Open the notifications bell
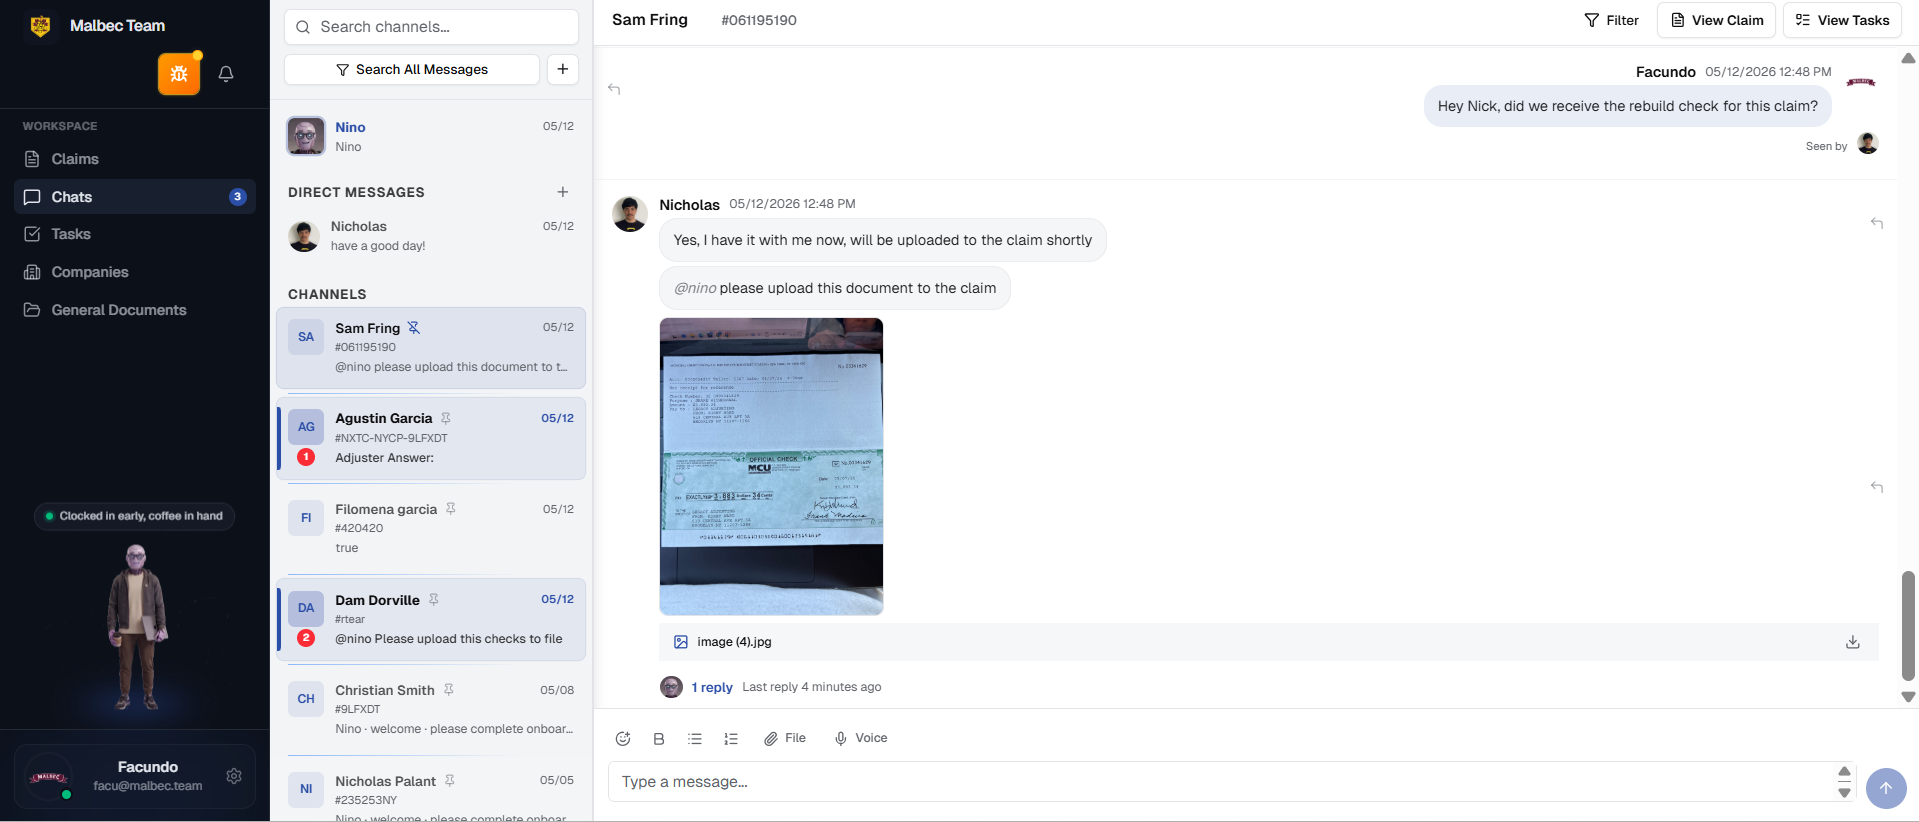1919x822 pixels. [226, 74]
